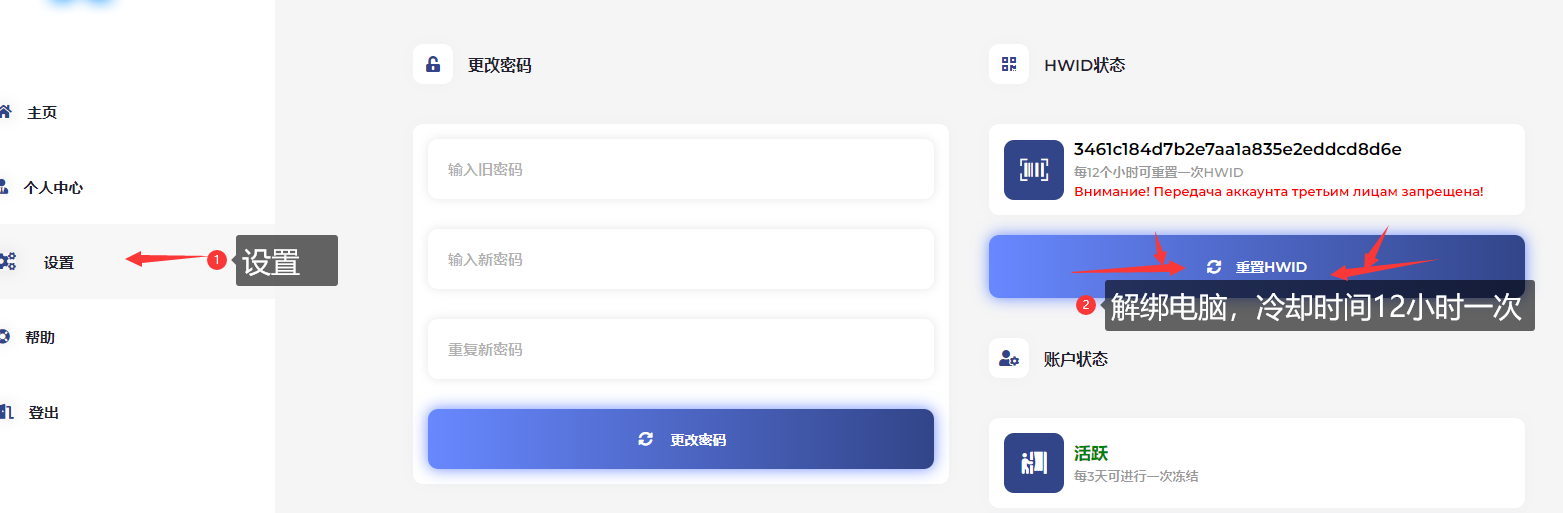
Task: Click the 重置HWID button
Action: tap(1257, 267)
